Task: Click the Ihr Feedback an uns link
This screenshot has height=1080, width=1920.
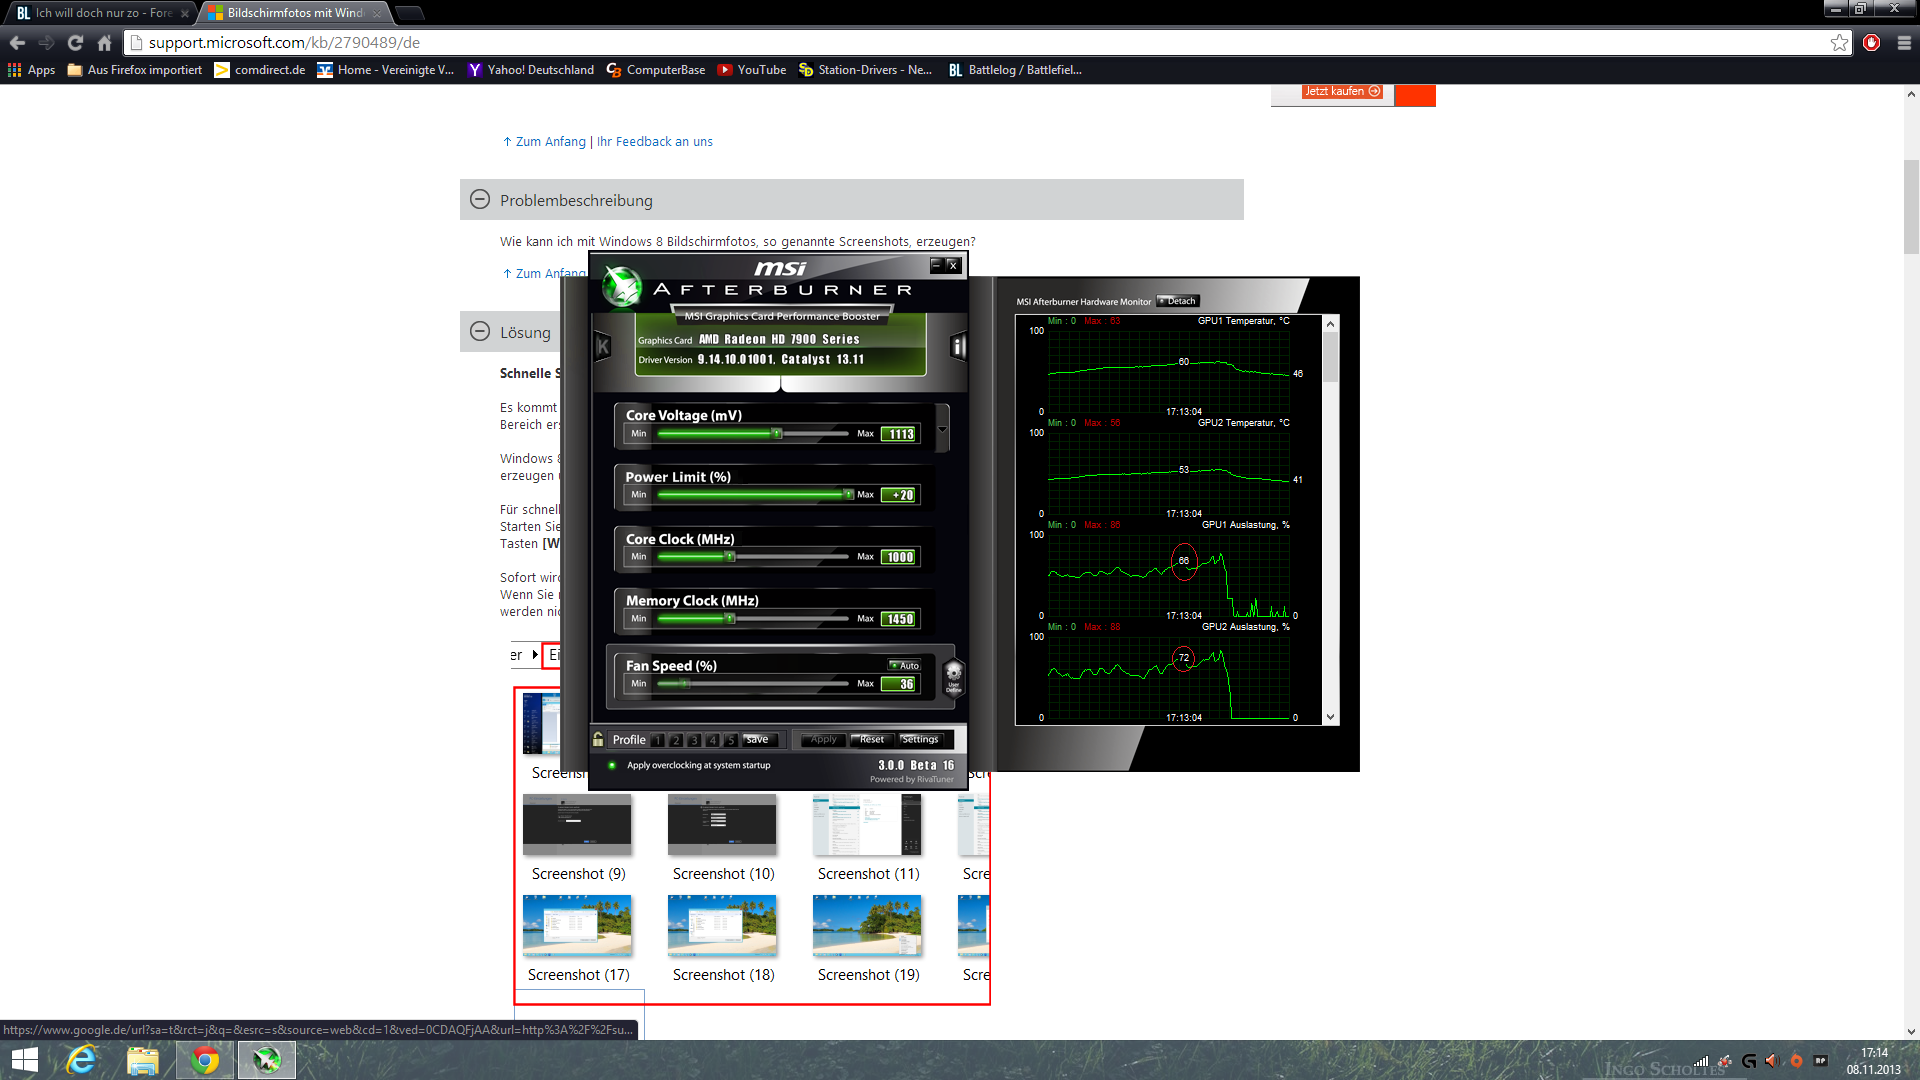Action: point(655,142)
